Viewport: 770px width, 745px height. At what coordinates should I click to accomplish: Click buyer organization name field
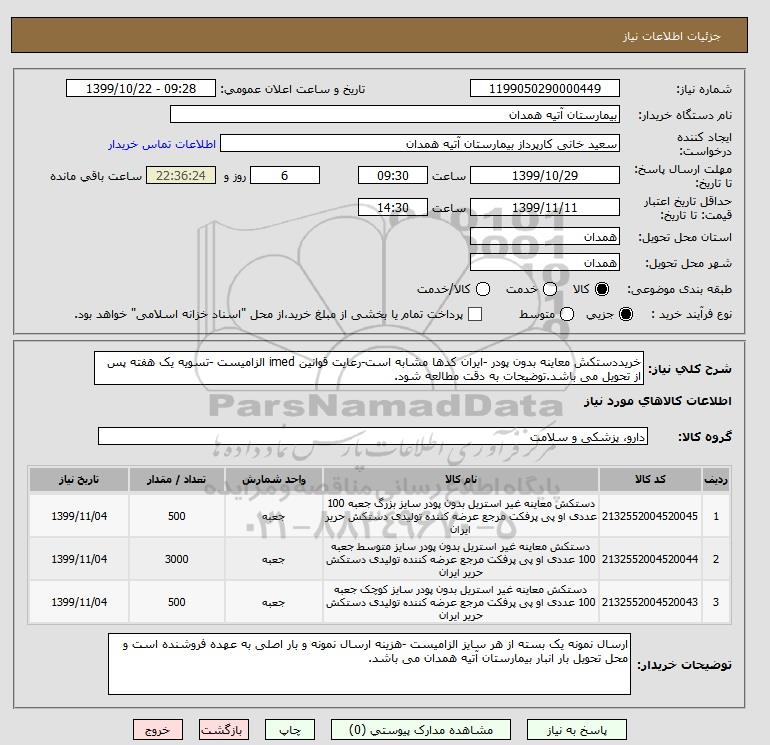point(395,114)
